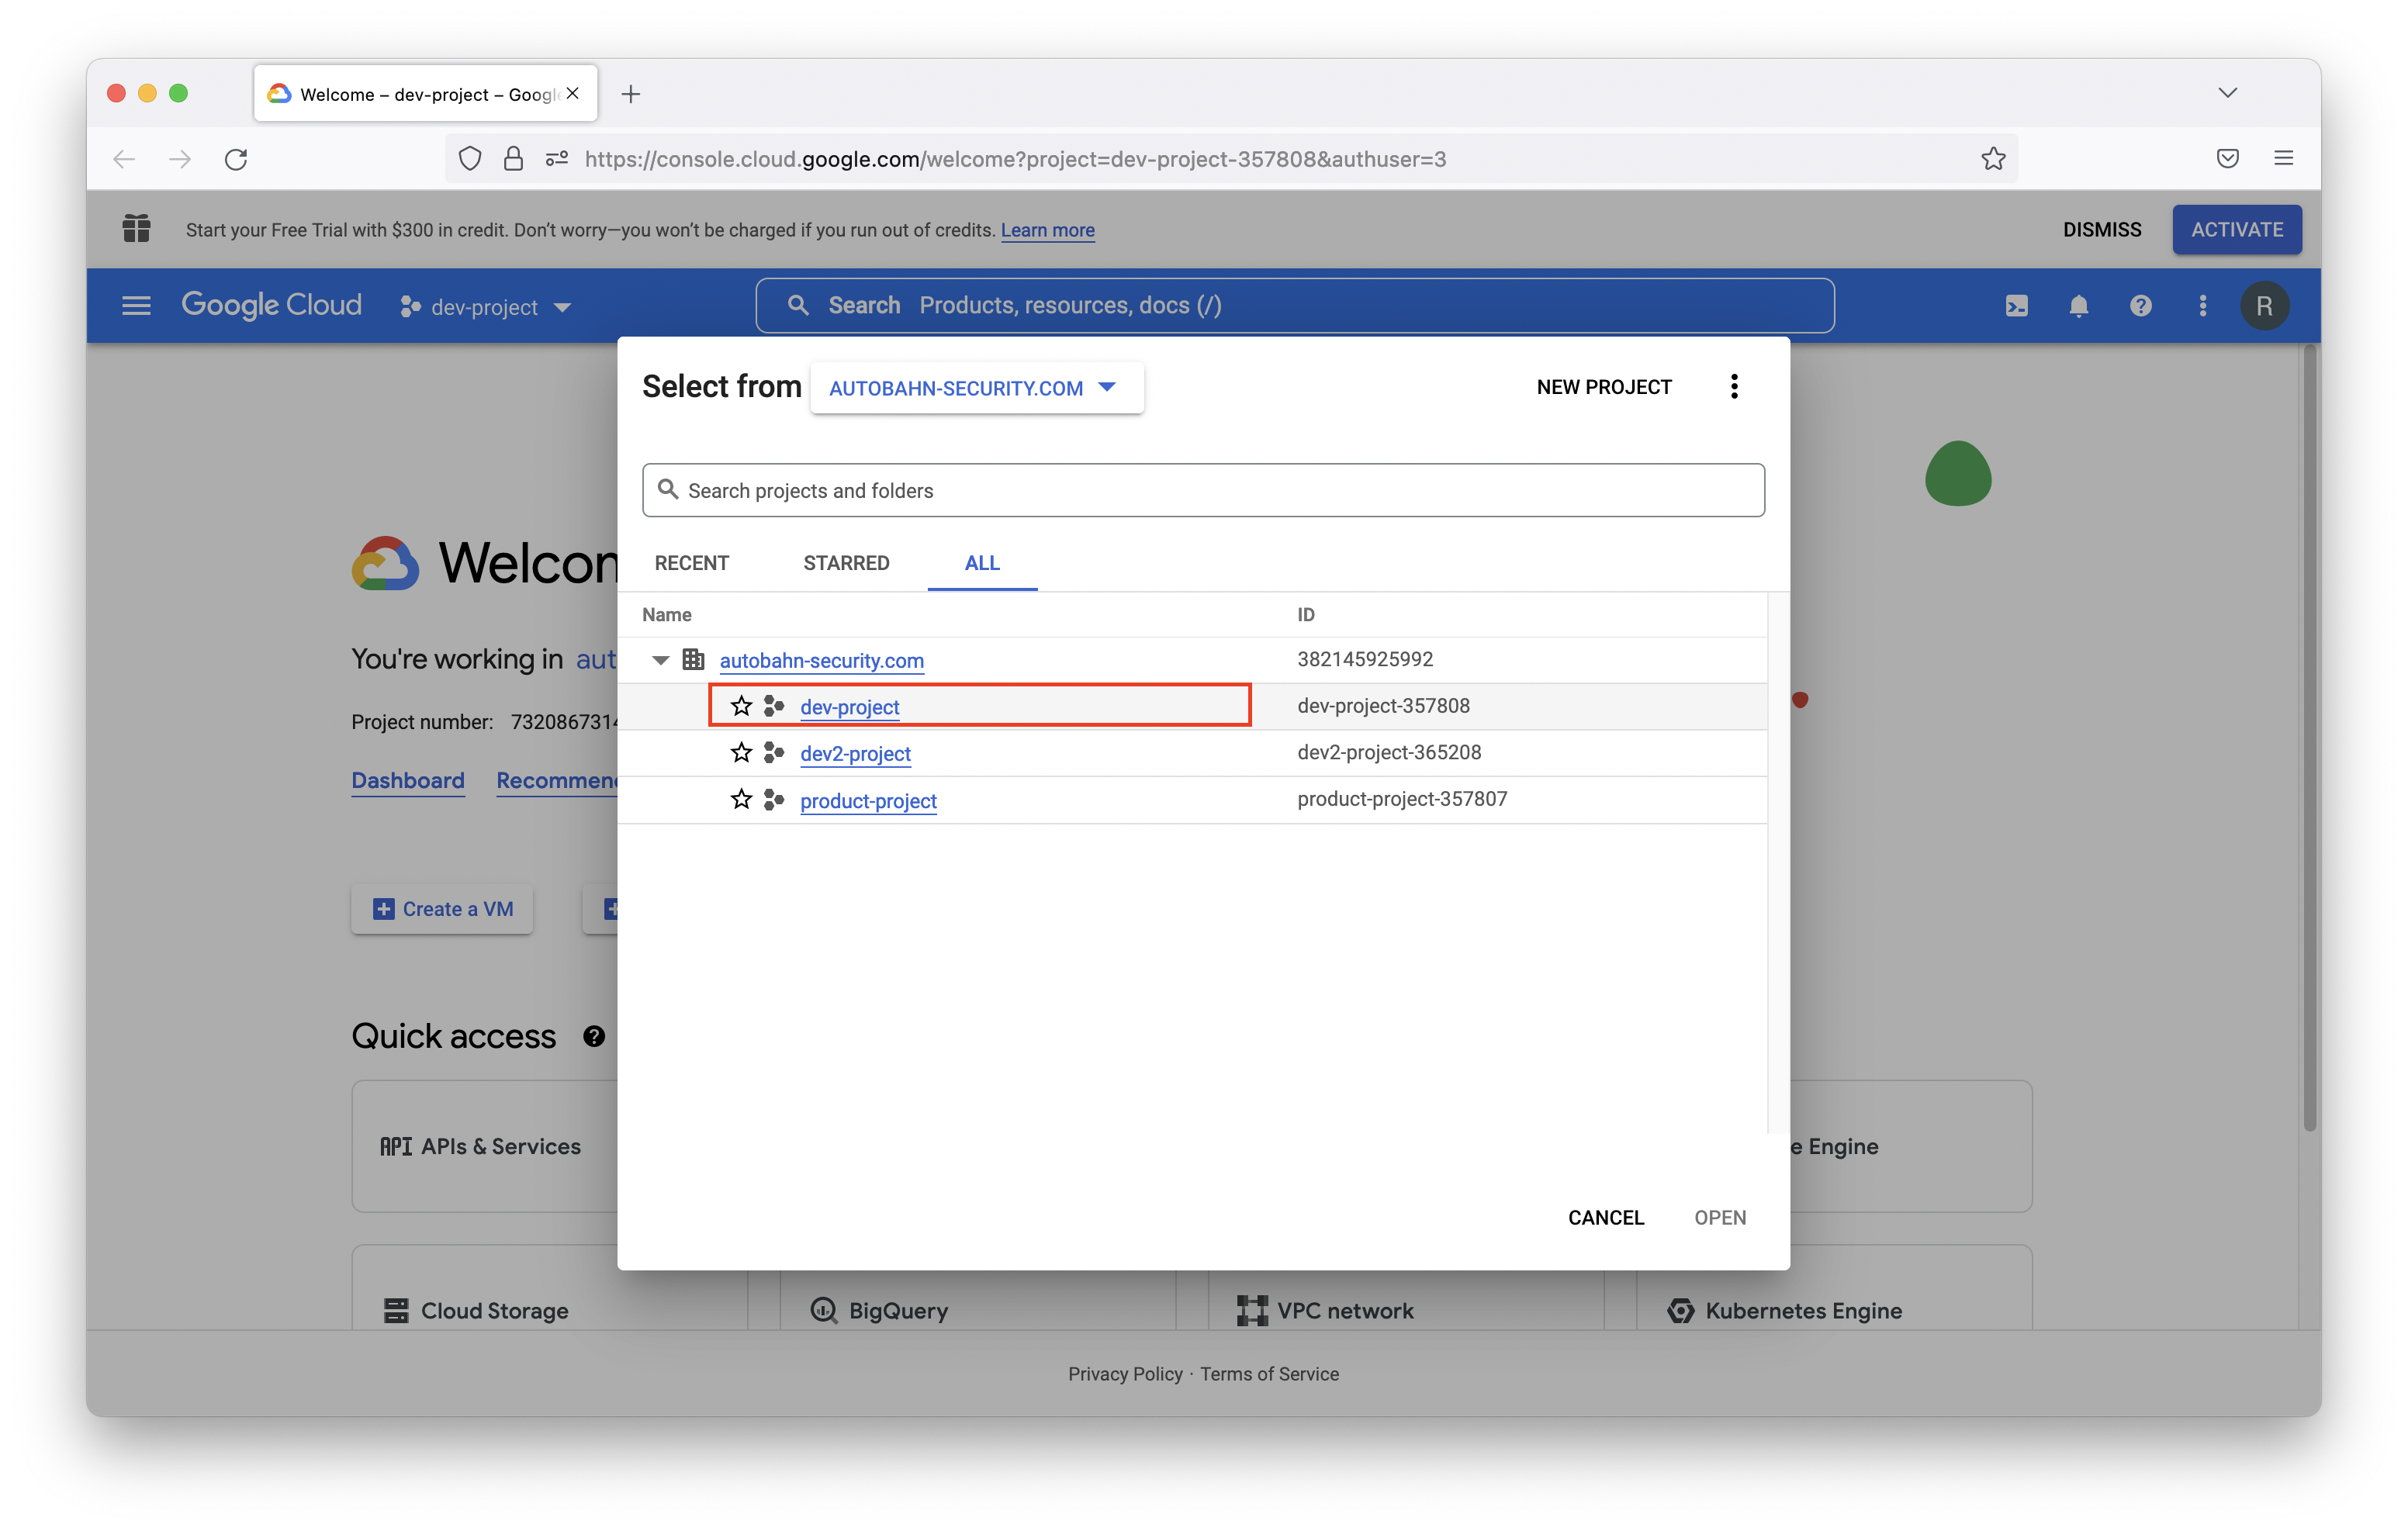Click the ACTIVATE free trial button
Image resolution: width=2408 pixels, height=1531 pixels.
click(2236, 229)
